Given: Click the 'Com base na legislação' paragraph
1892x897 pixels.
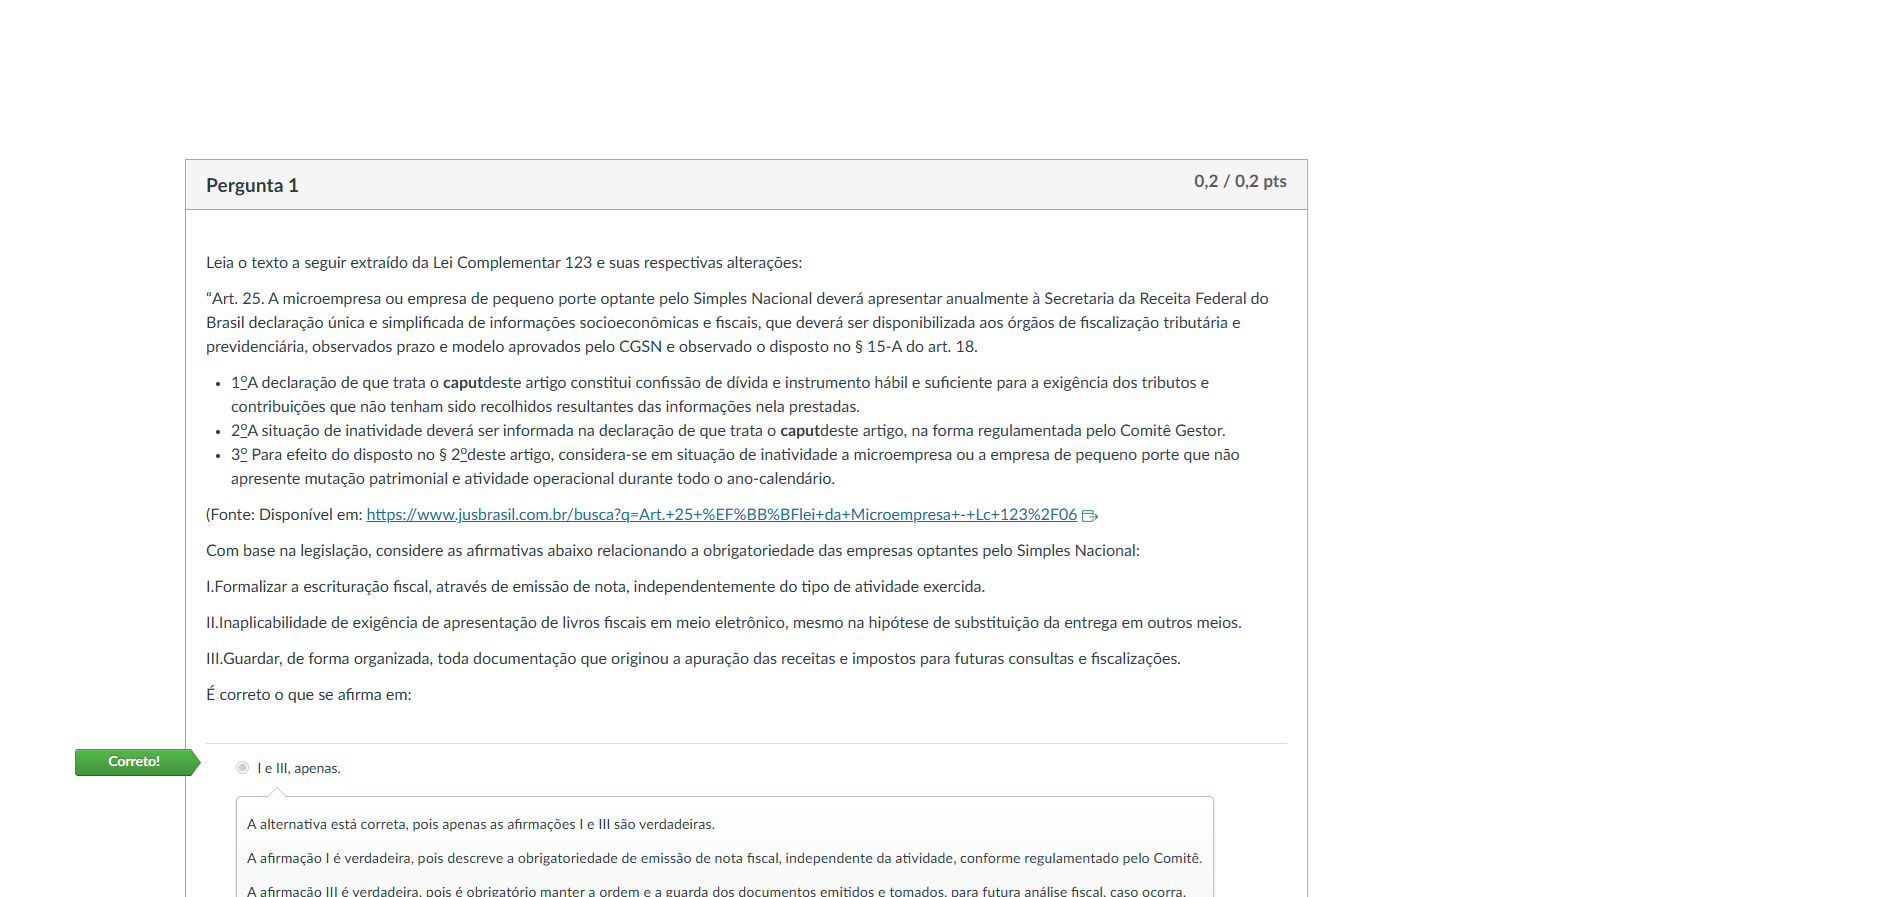Looking at the screenshot, I should (x=672, y=551).
